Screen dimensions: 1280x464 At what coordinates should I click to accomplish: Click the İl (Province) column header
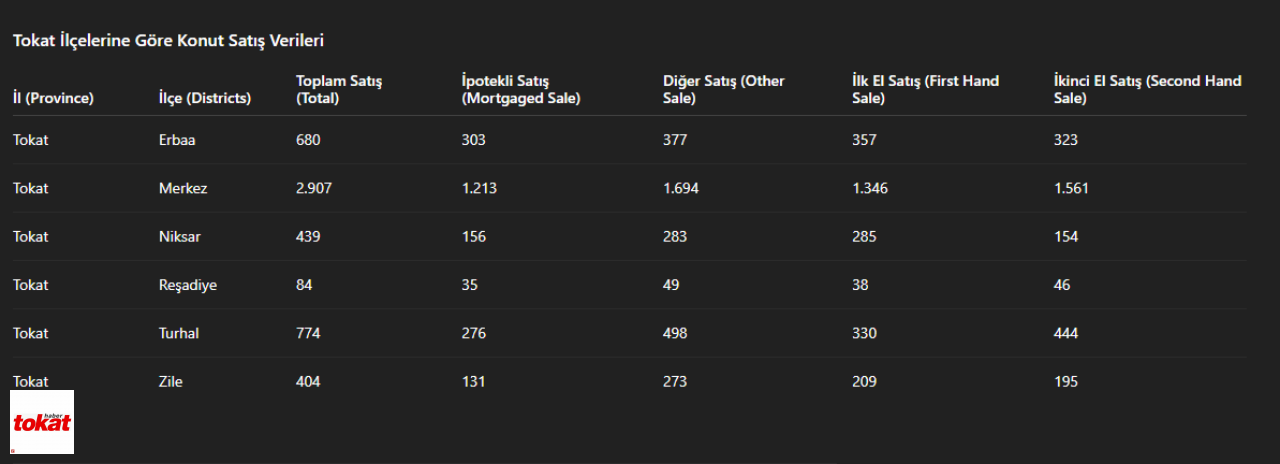point(53,98)
